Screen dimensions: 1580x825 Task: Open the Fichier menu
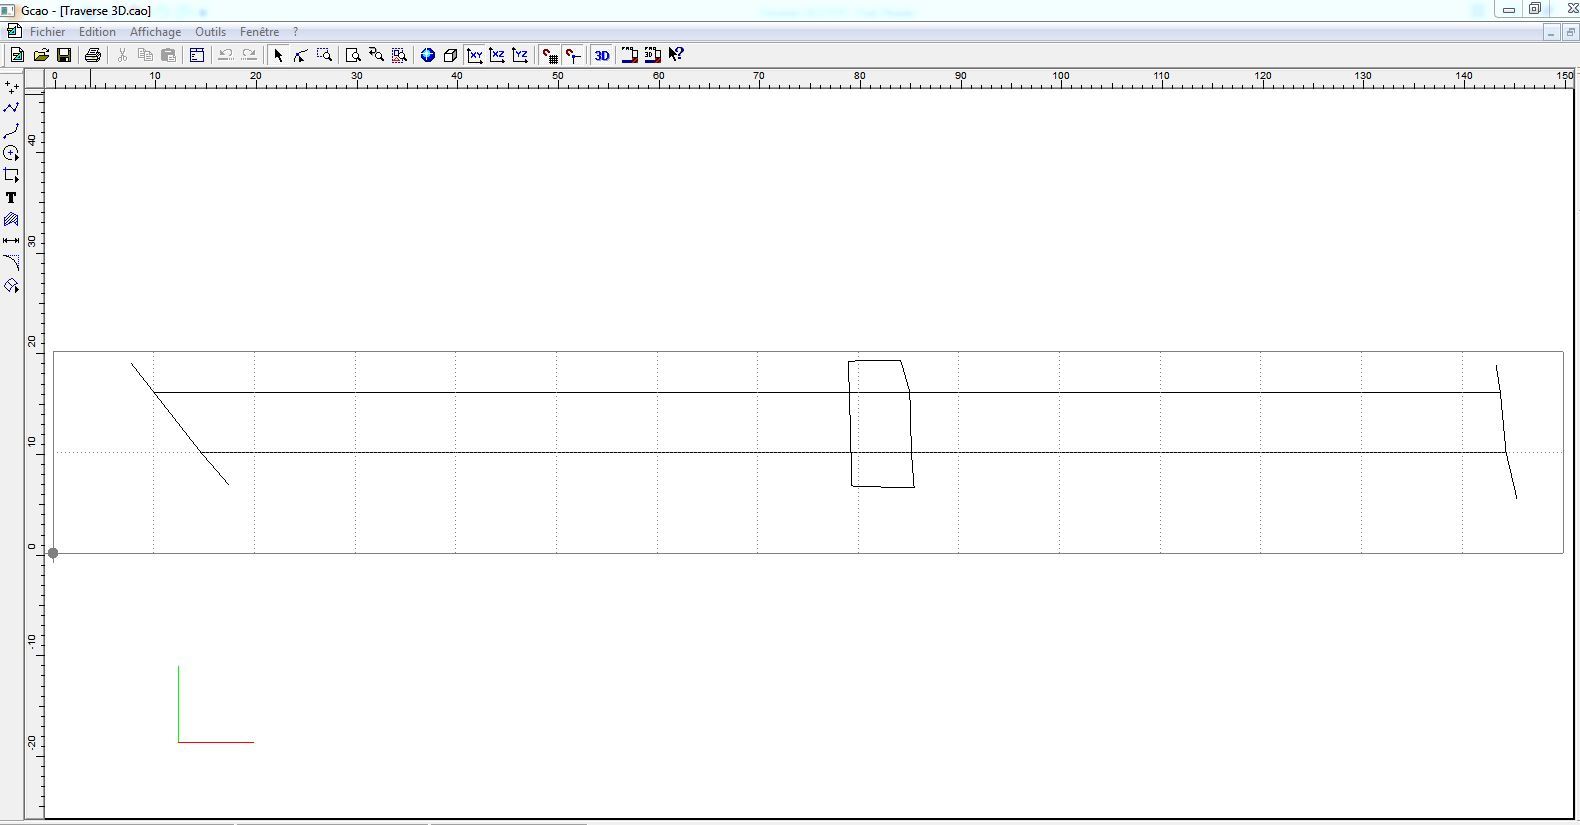tap(47, 32)
